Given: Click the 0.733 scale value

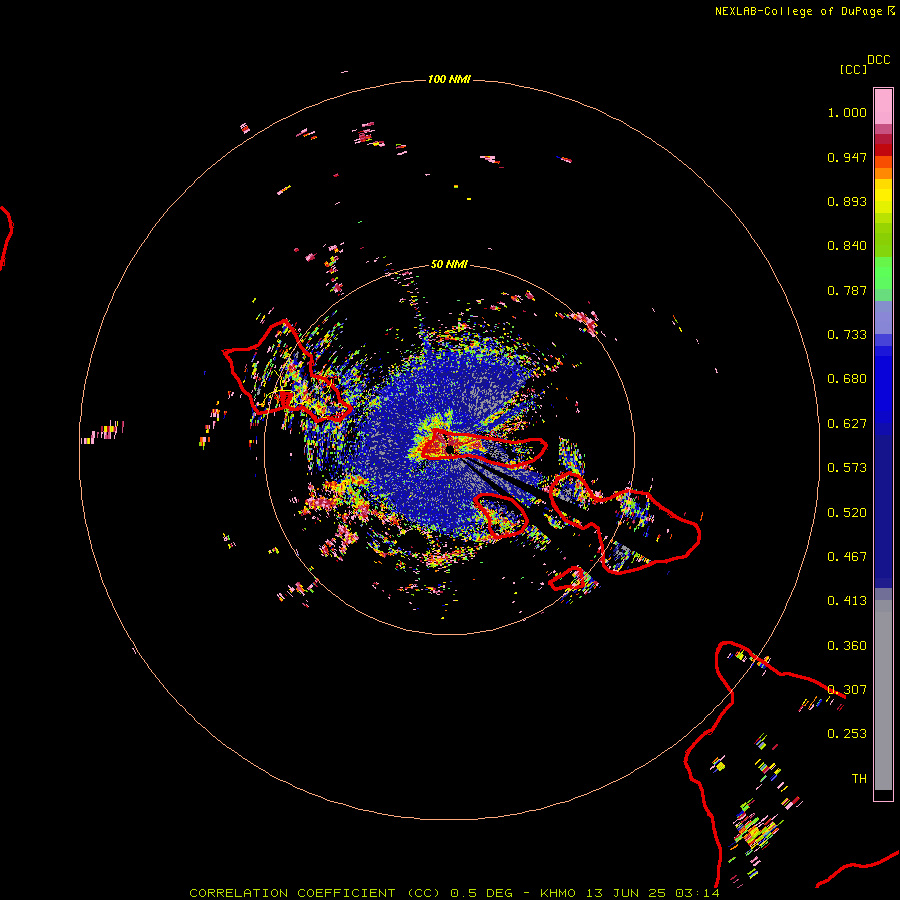Looking at the screenshot, I should pyautogui.click(x=847, y=335).
